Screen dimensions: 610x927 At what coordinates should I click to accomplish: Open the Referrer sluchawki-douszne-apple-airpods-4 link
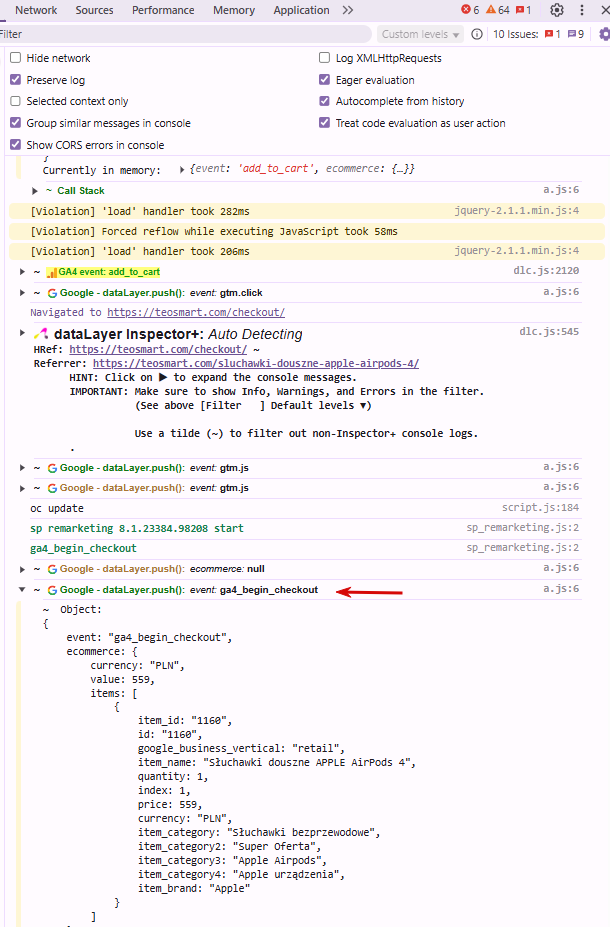pyautogui.click(x=256, y=364)
